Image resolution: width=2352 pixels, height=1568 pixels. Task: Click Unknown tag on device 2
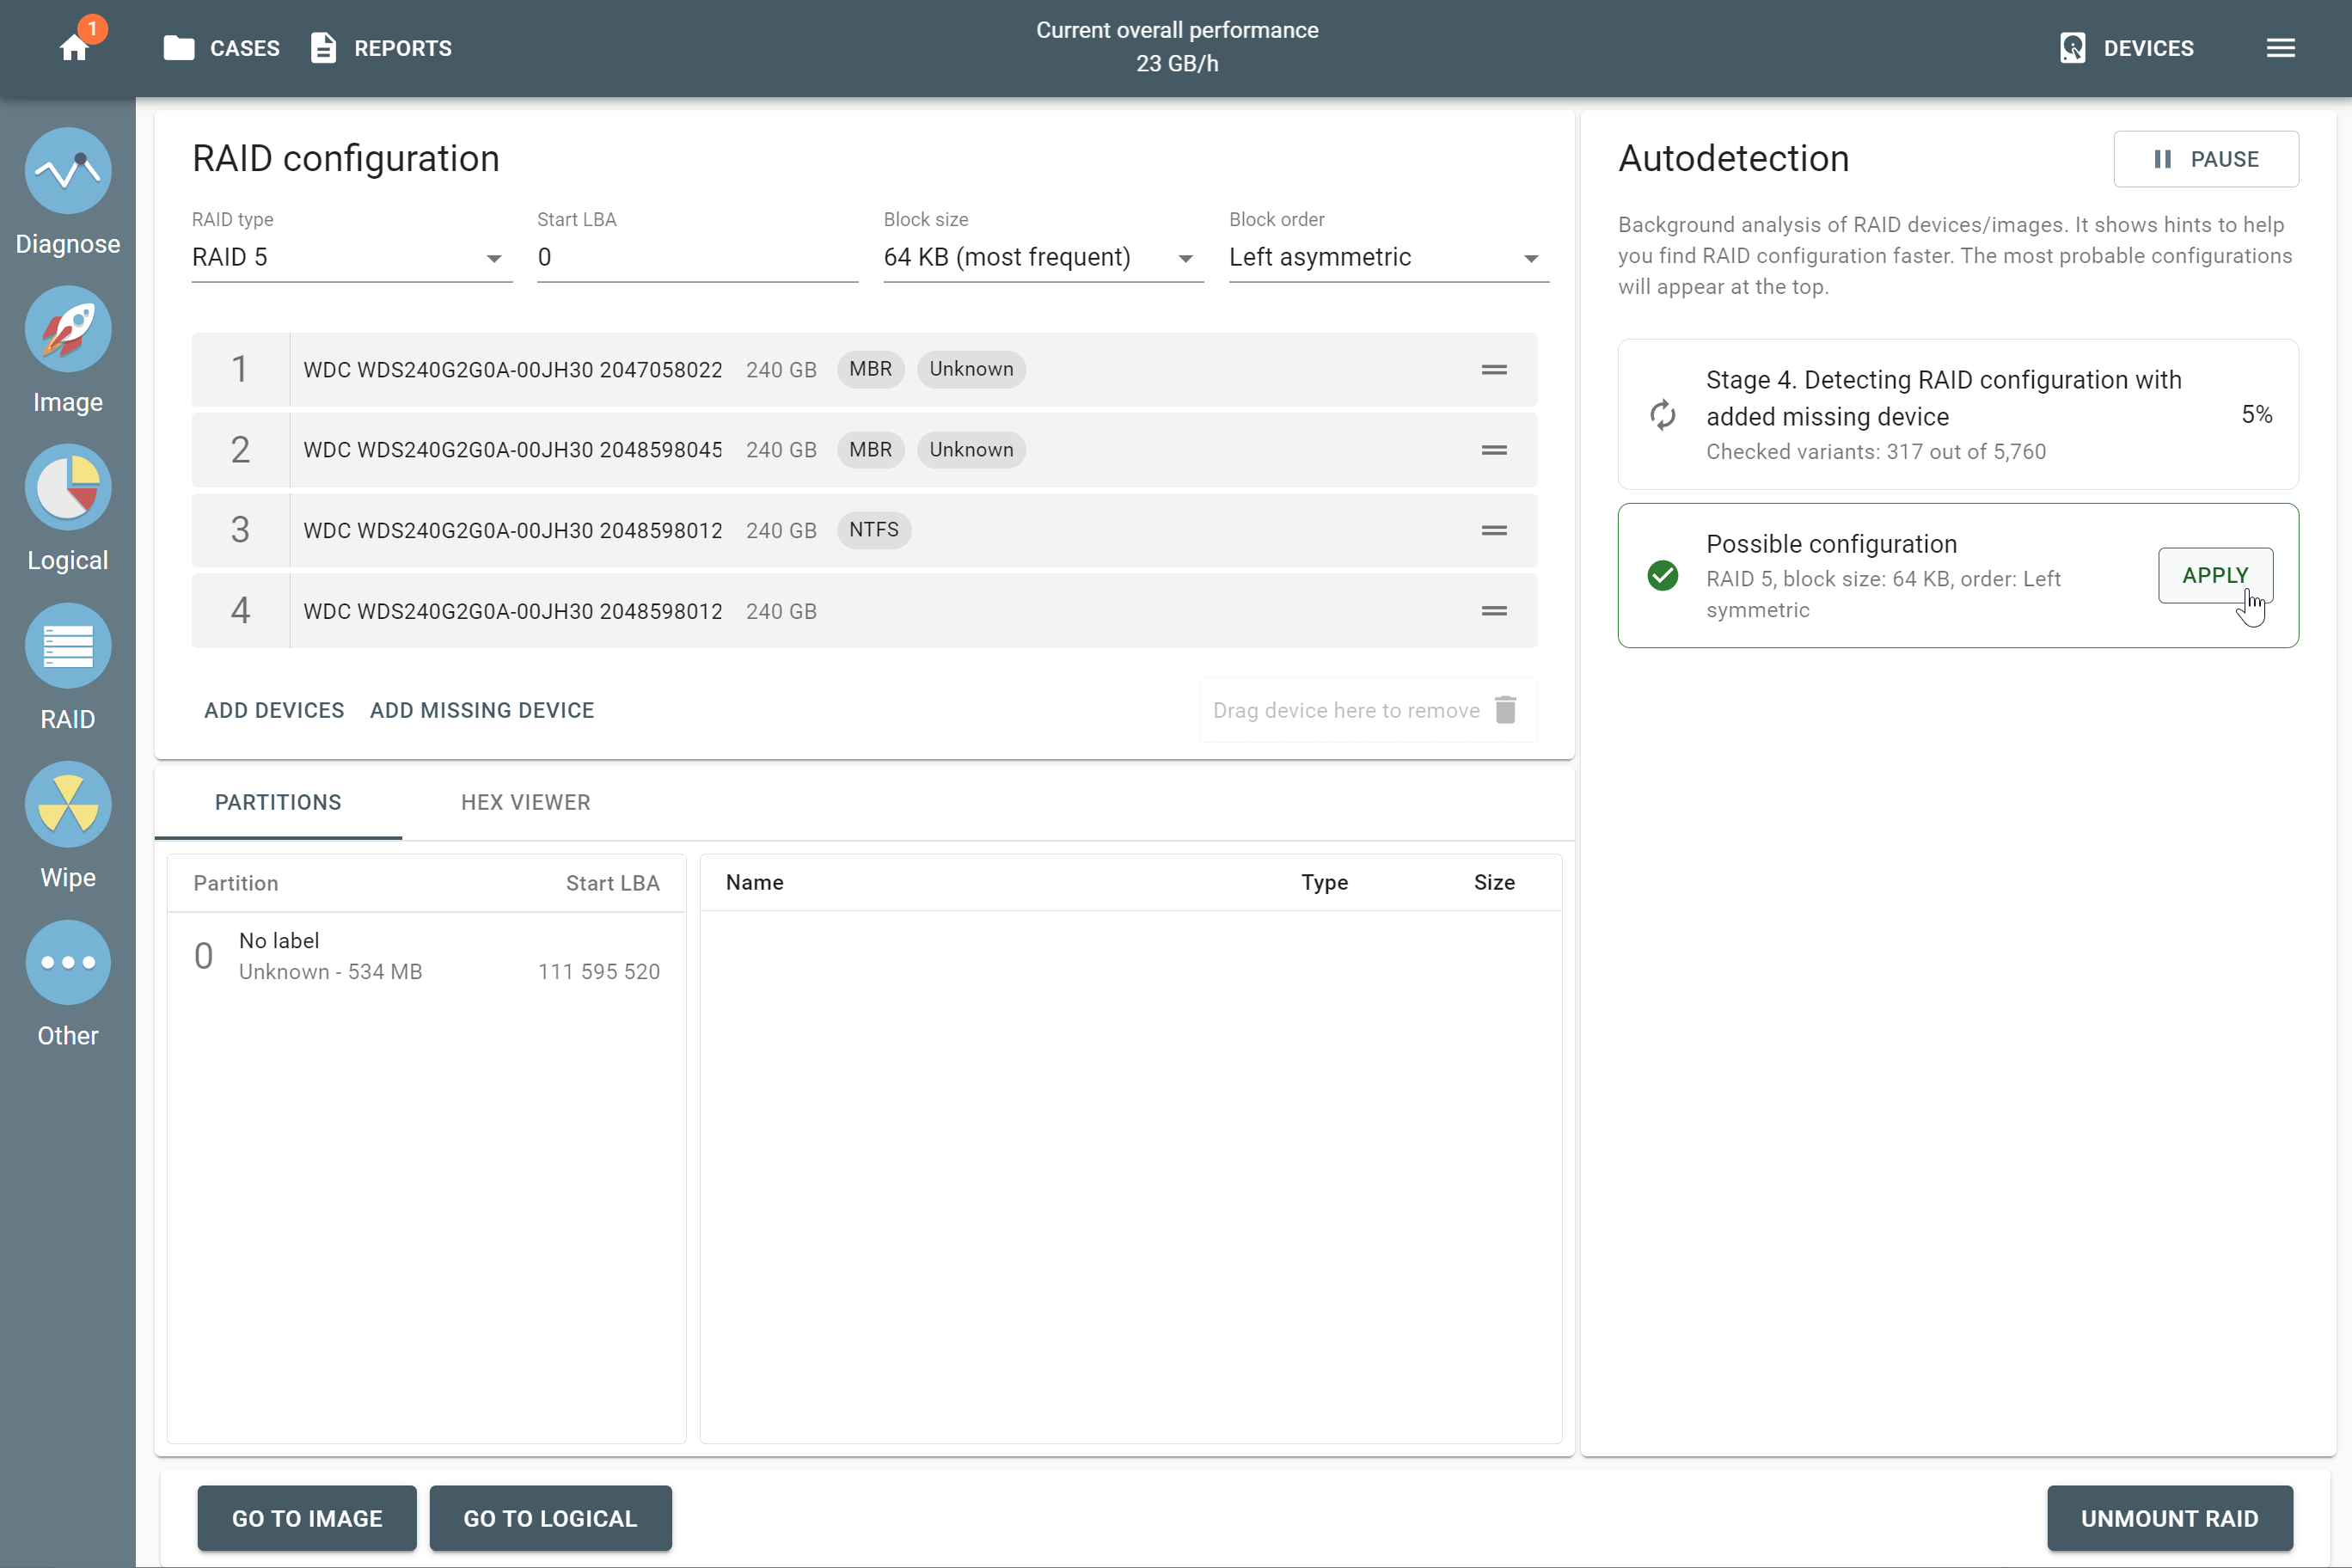[x=971, y=450]
